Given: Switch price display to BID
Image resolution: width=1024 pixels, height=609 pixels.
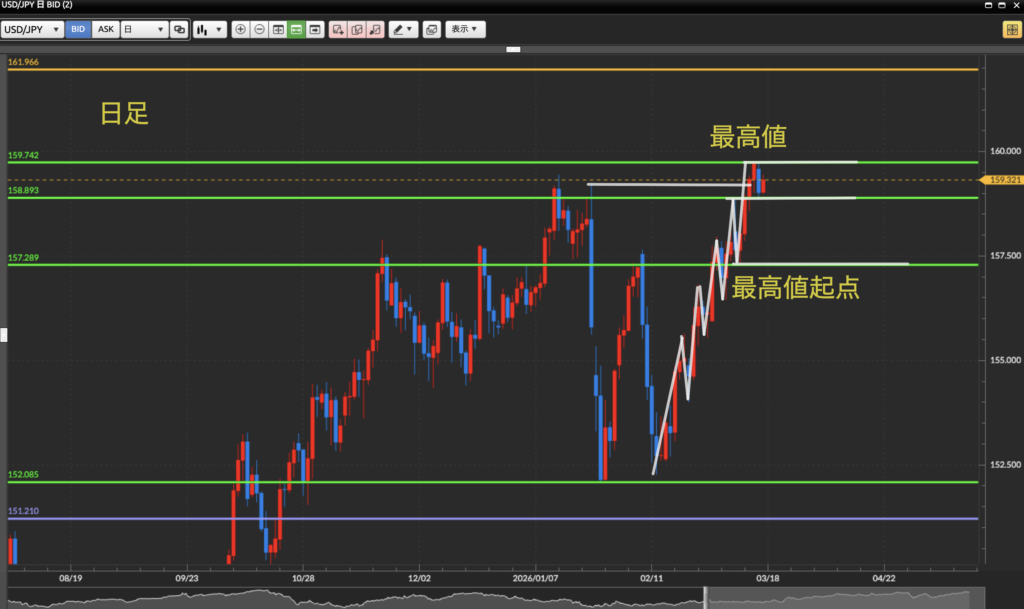Looking at the screenshot, I should (78, 30).
